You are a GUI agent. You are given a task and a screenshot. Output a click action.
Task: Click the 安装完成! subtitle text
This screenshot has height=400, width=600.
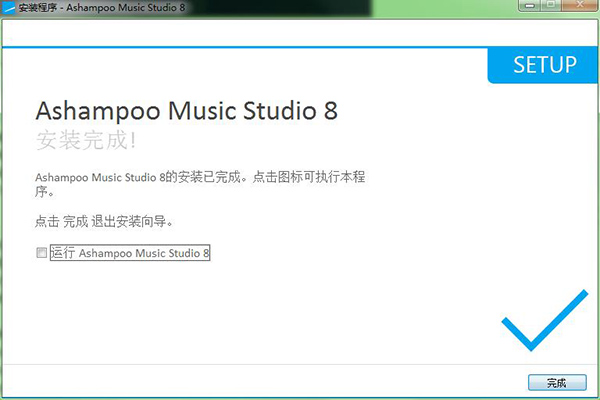pos(86,140)
